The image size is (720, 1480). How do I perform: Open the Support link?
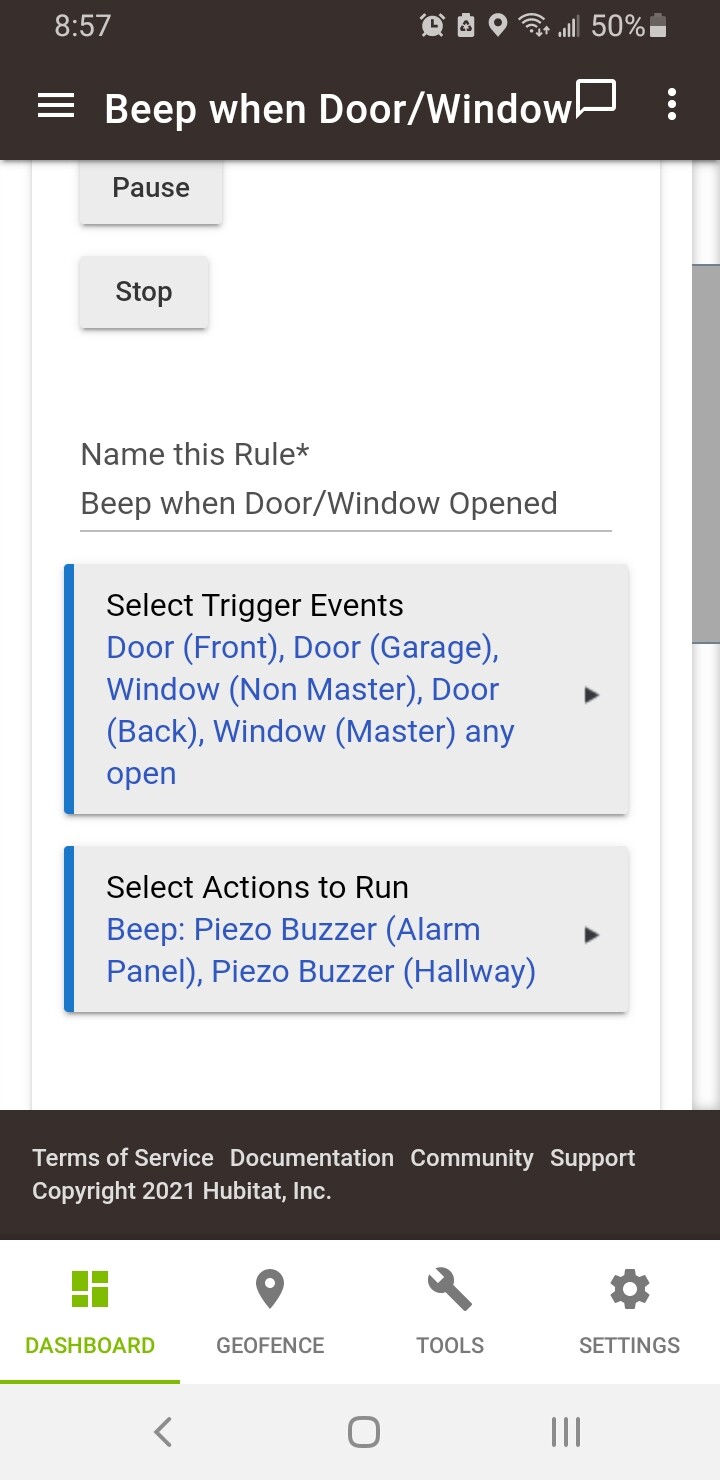pyautogui.click(x=592, y=1158)
